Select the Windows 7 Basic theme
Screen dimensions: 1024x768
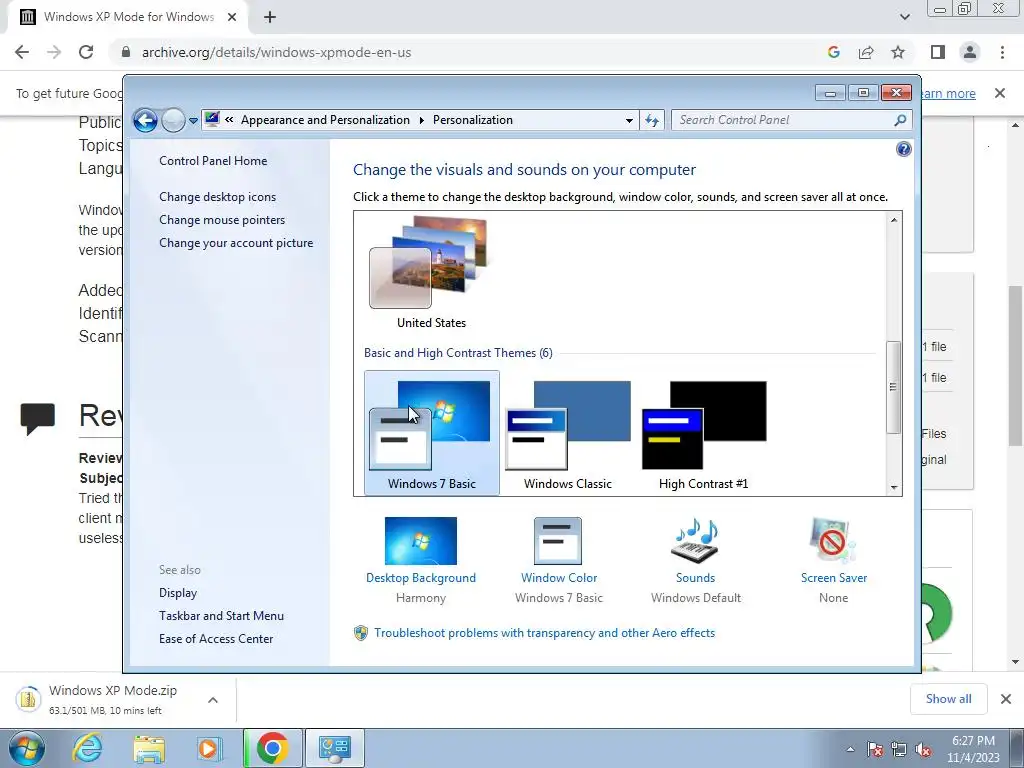[x=432, y=433]
